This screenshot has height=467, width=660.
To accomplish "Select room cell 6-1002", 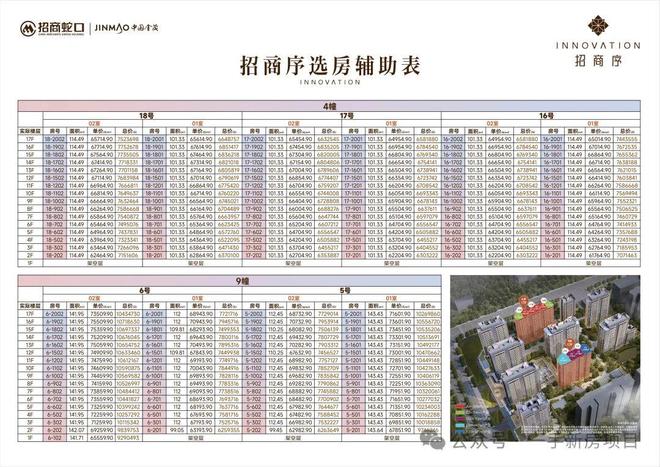I will click(55, 376).
